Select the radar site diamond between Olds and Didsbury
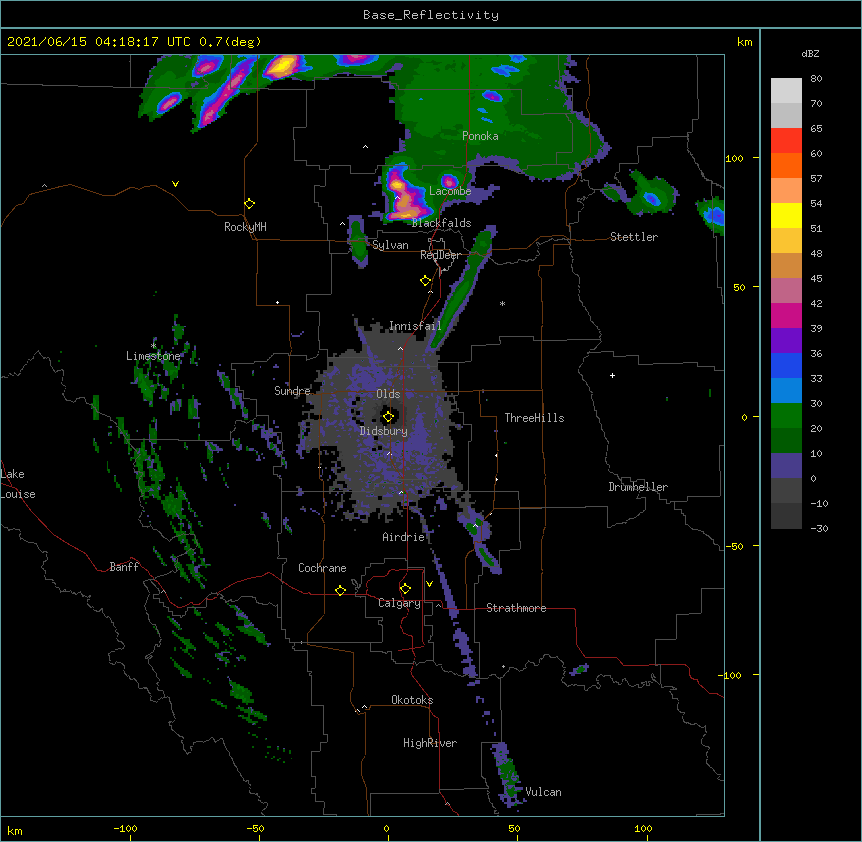 [x=389, y=417]
